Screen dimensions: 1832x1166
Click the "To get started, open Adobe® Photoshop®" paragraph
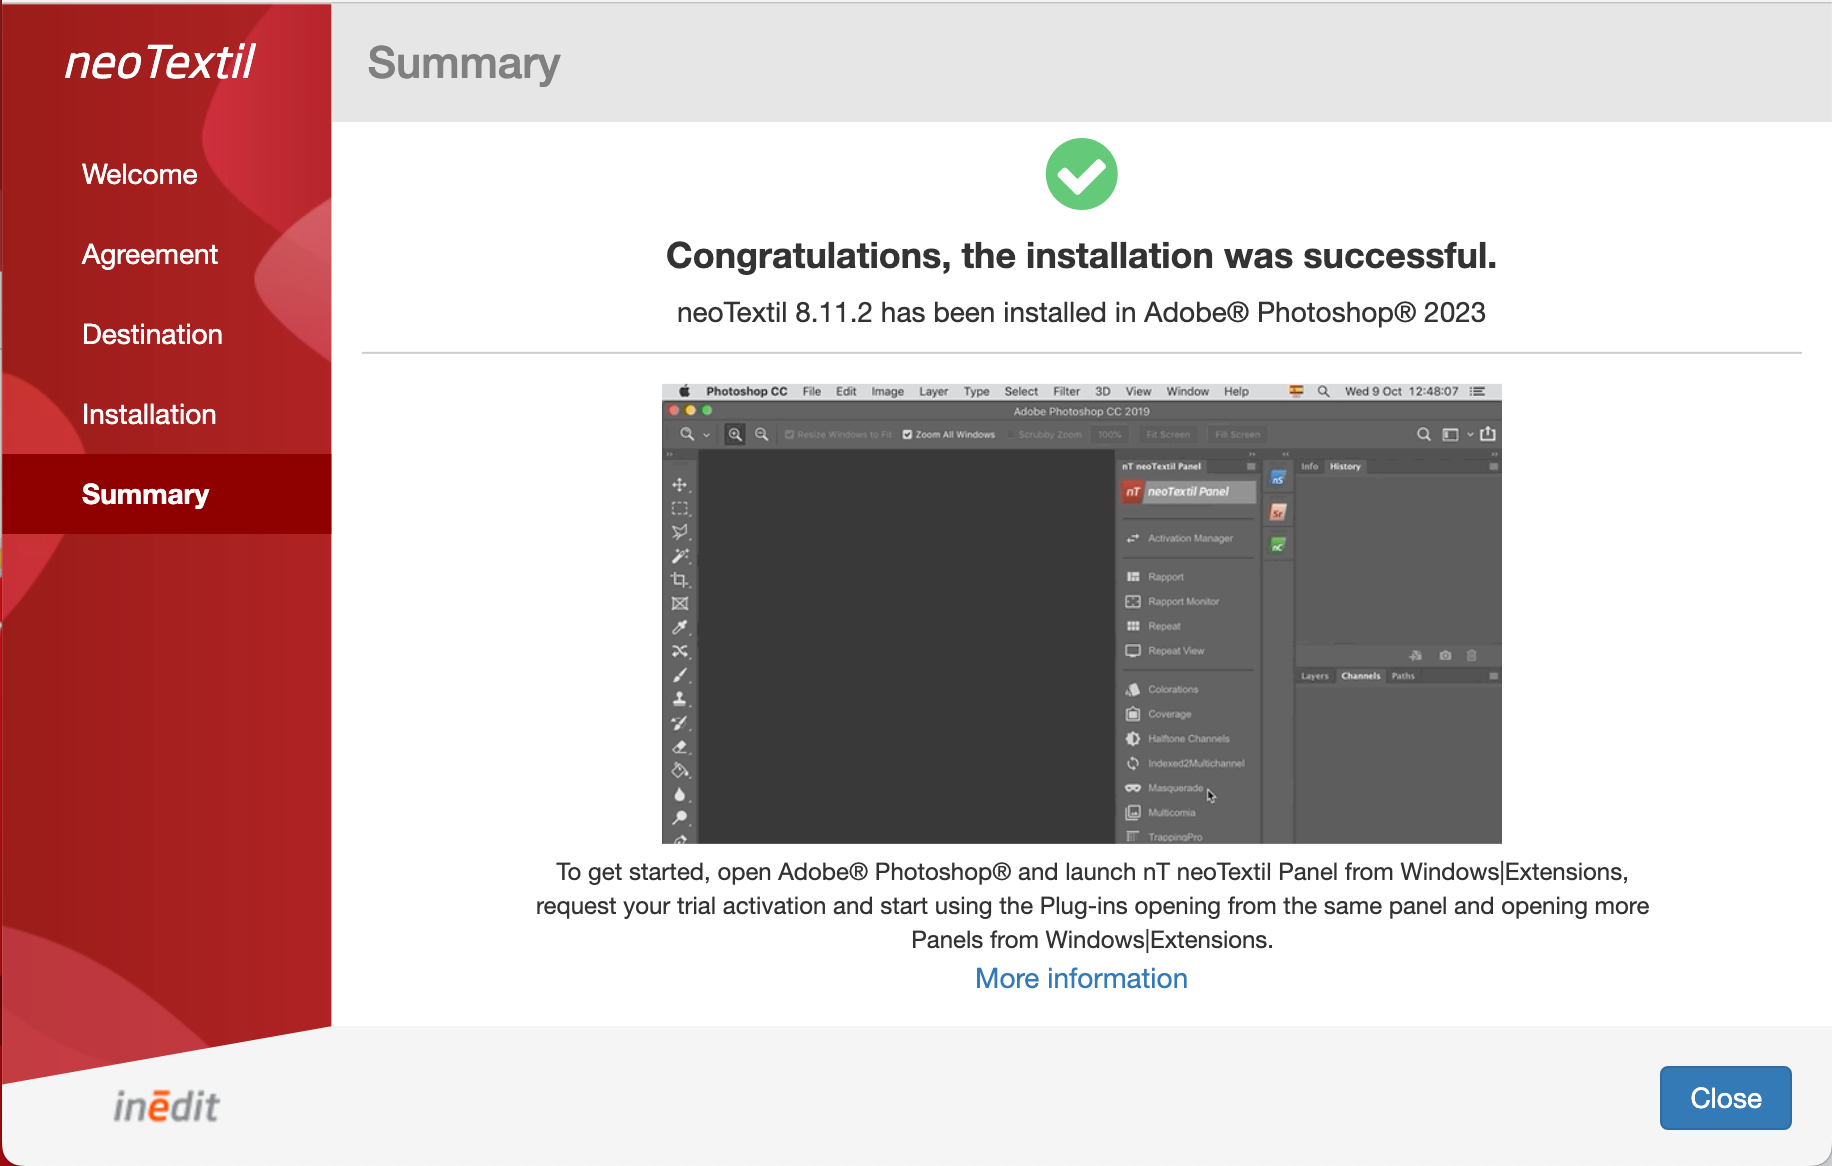pyautogui.click(x=1092, y=906)
